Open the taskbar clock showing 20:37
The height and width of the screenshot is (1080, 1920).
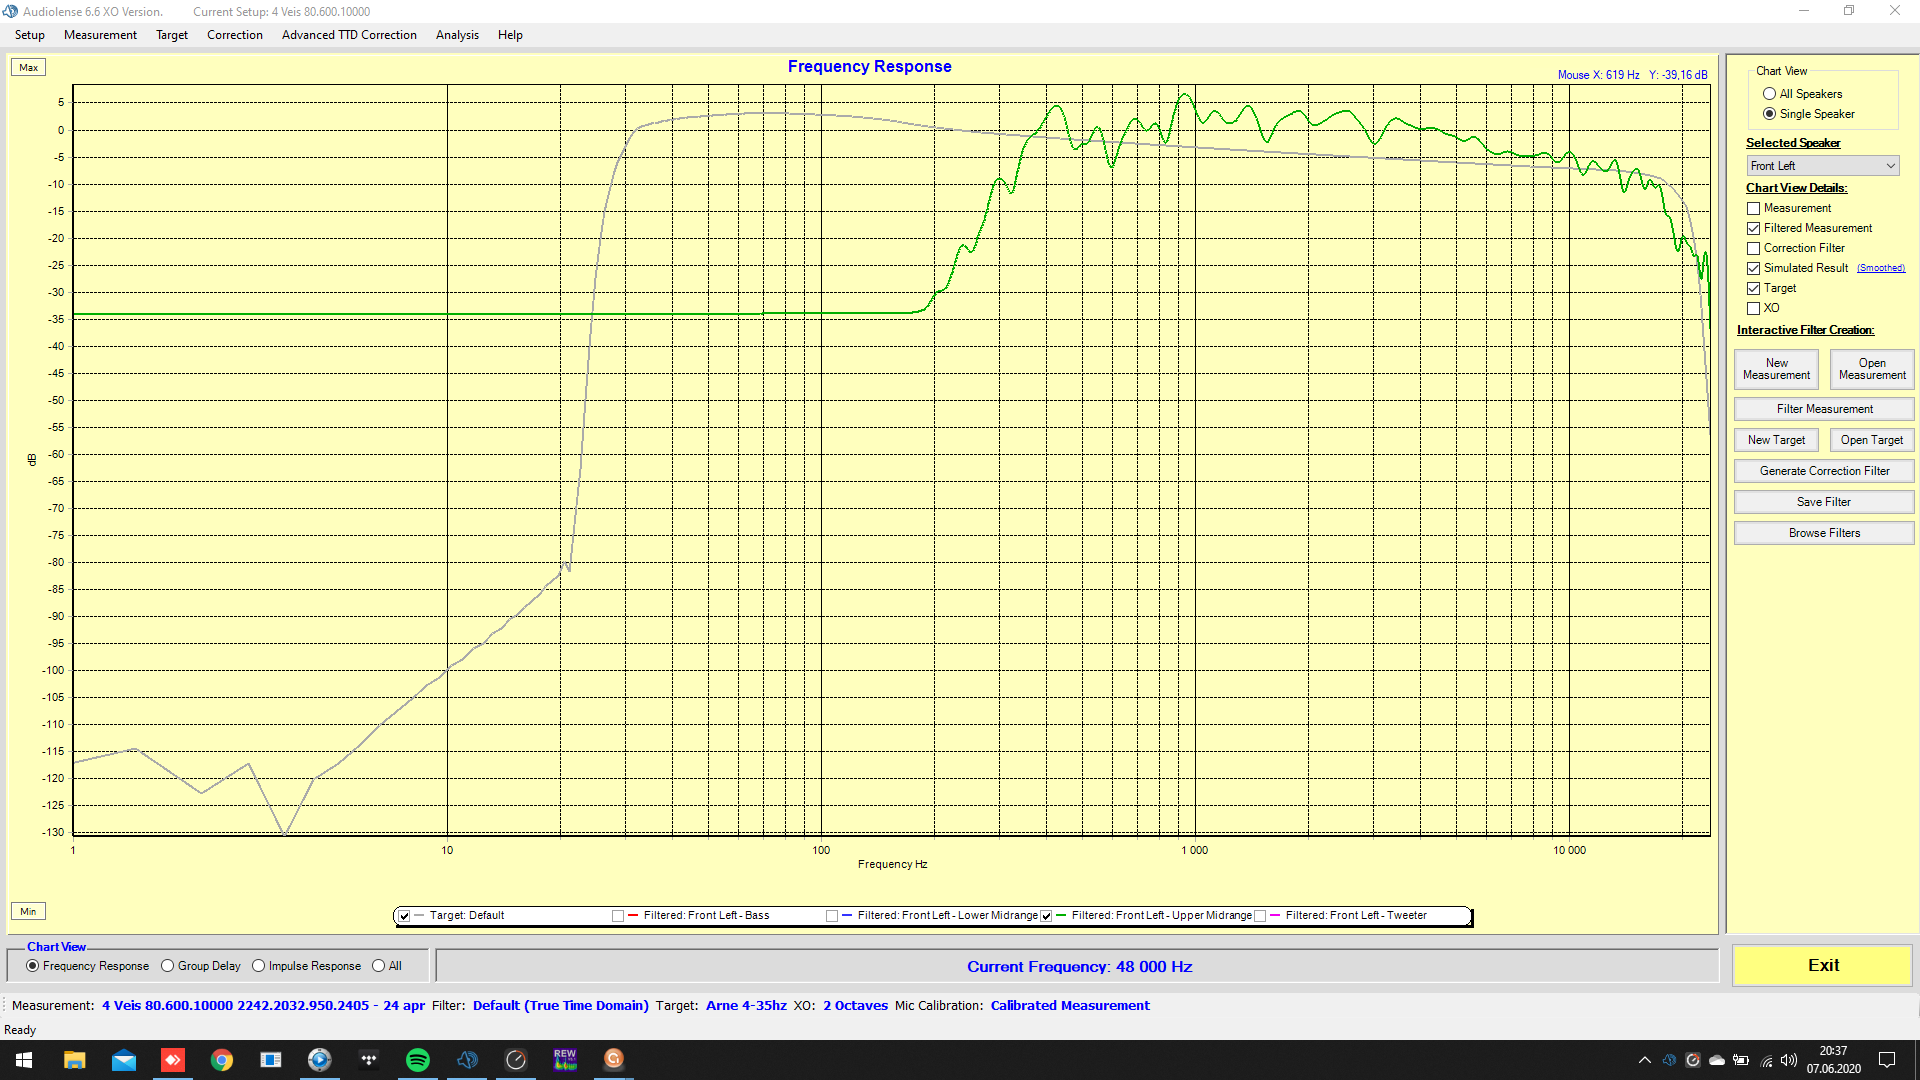click(x=1833, y=1060)
